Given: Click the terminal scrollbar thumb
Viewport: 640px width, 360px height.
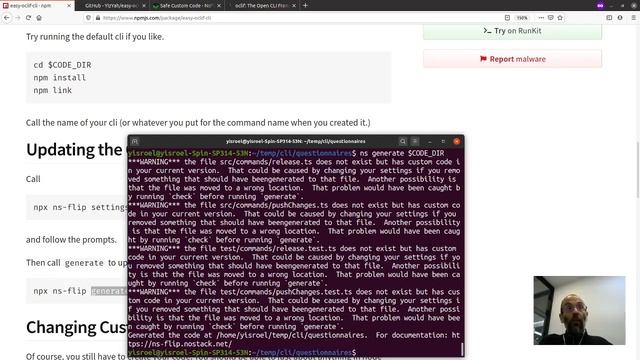Looking at the screenshot, I should 462,349.
